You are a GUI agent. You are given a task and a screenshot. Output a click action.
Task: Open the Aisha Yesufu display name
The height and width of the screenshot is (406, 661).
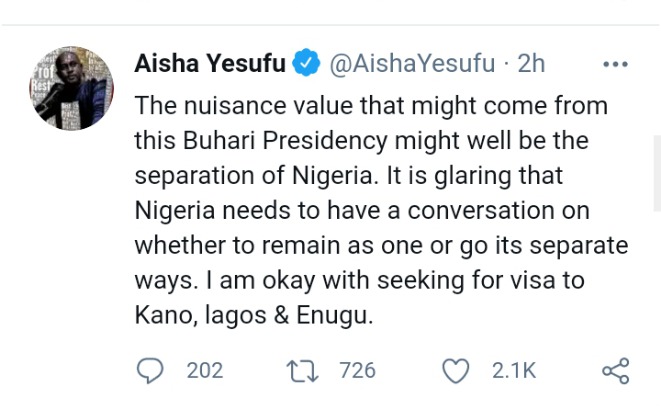tap(210, 63)
